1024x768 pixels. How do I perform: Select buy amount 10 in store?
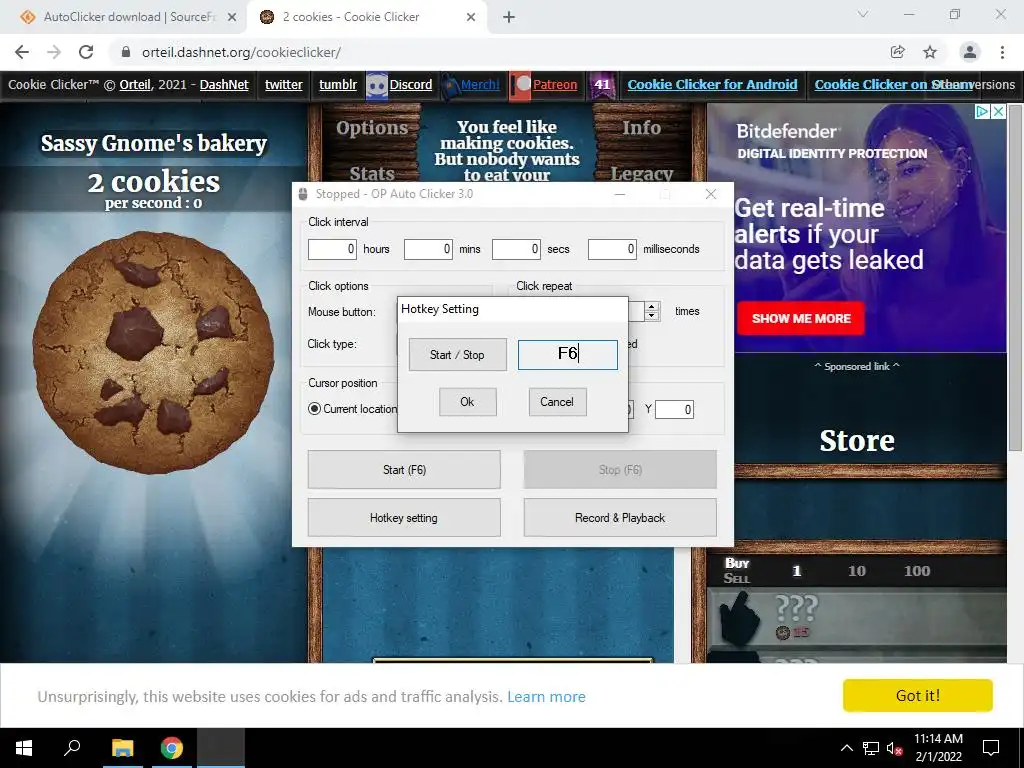point(857,571)
